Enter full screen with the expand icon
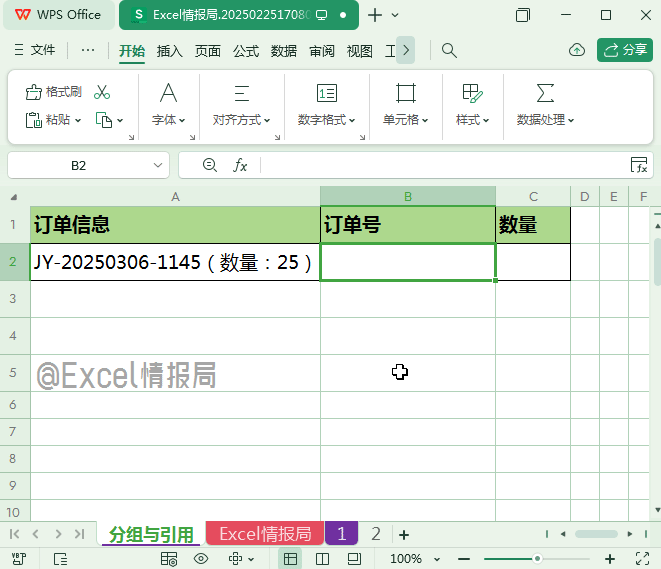This screenshot has height=569, width=661. [x=642, y=559]
